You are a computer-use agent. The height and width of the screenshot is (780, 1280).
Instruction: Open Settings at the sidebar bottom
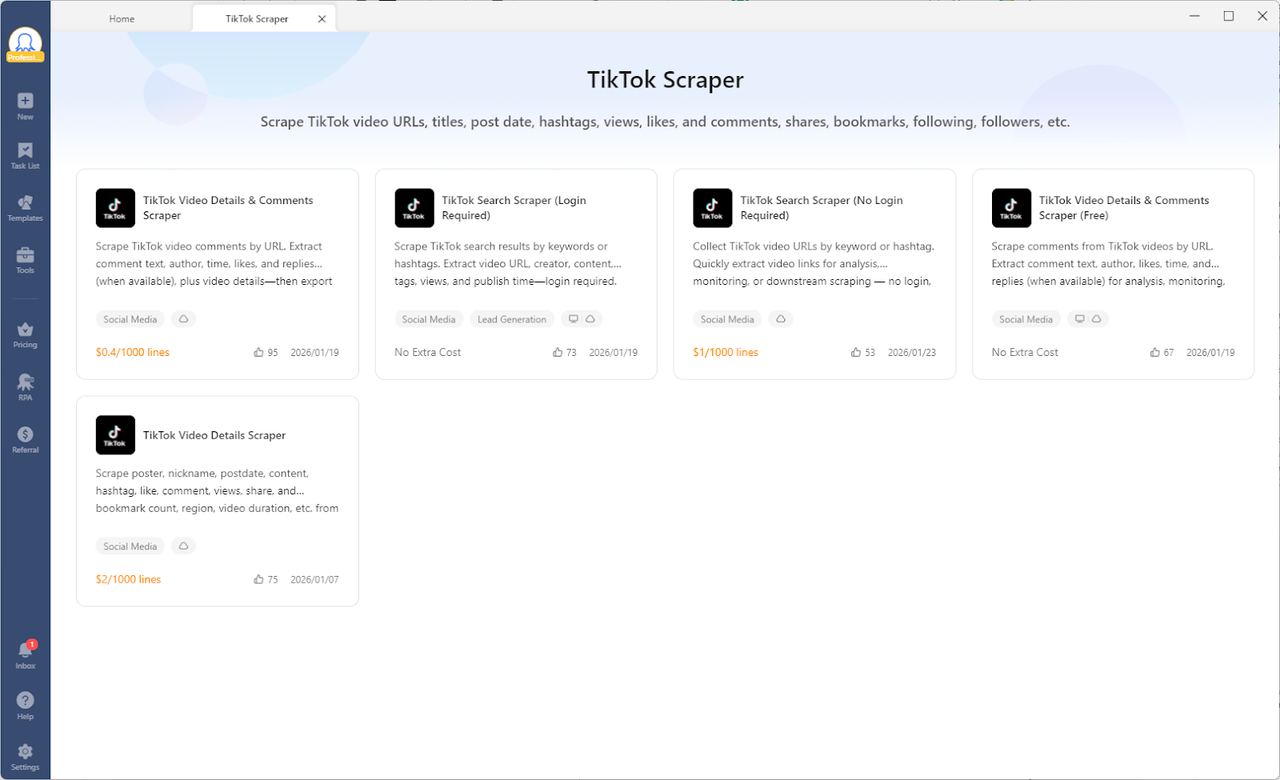click(24, 753)
